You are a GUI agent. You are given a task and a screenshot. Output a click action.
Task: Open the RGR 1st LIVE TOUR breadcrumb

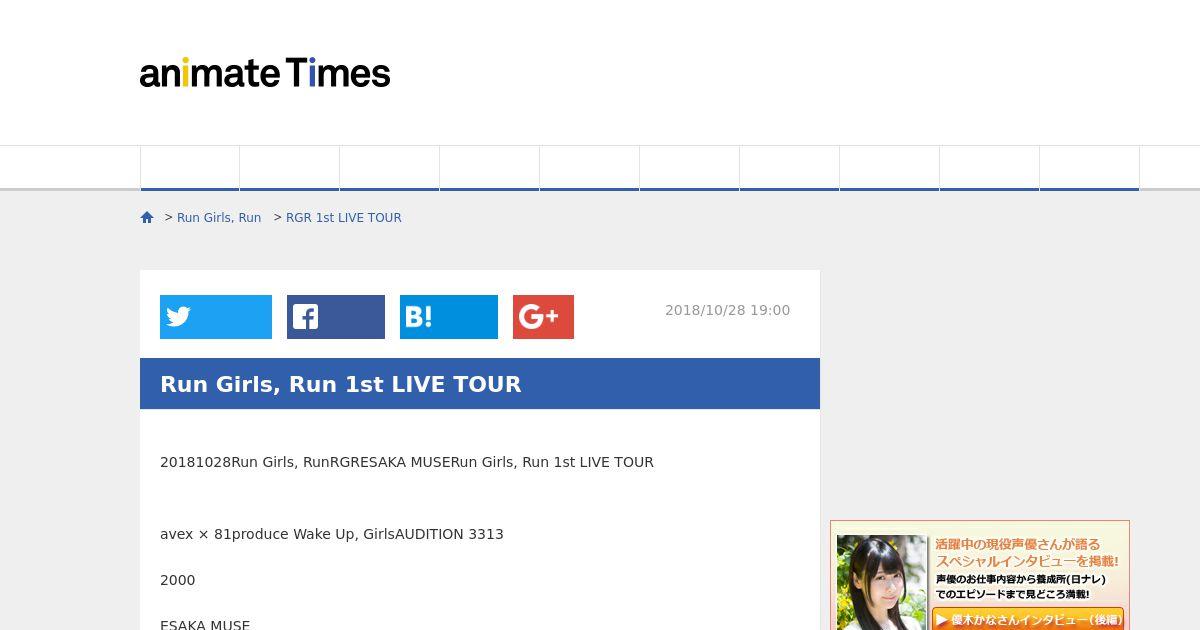(x=344, y=217)
